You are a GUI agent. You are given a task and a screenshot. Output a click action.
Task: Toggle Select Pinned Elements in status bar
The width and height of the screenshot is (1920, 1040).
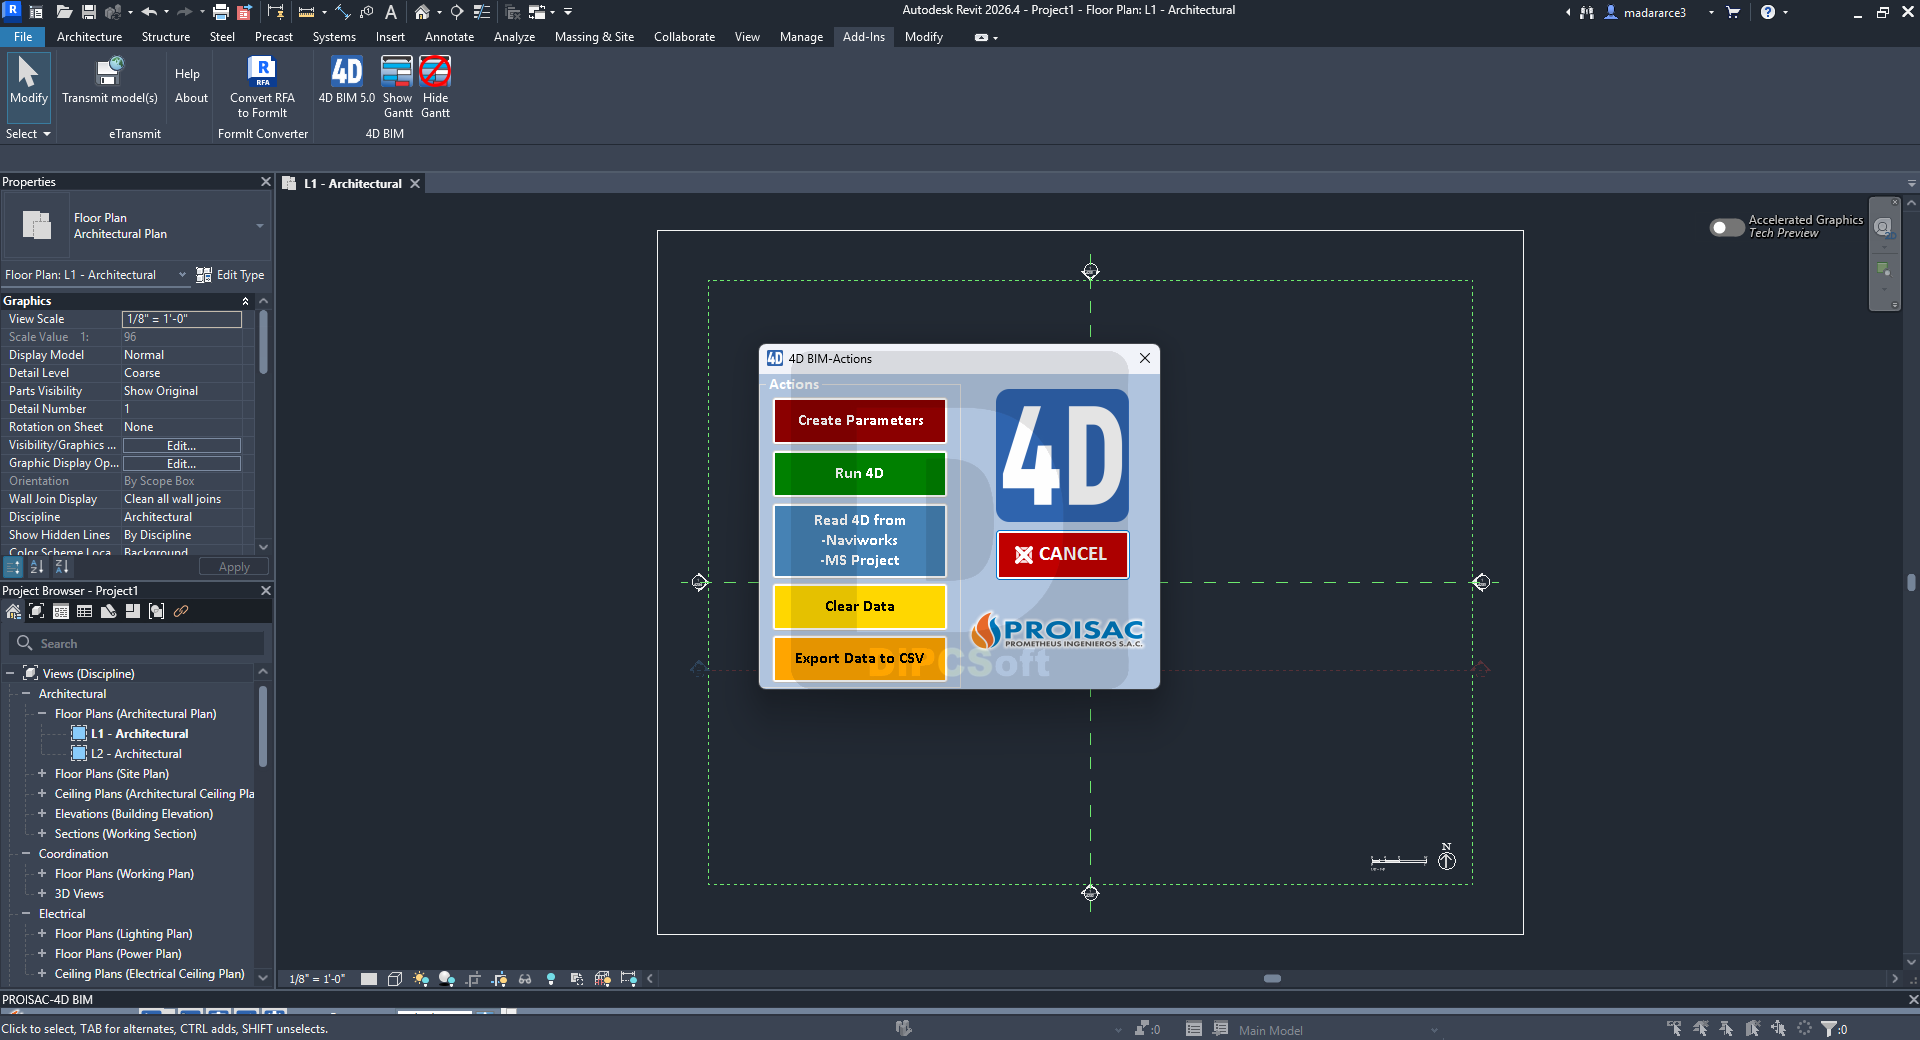click(1727, 1028)
